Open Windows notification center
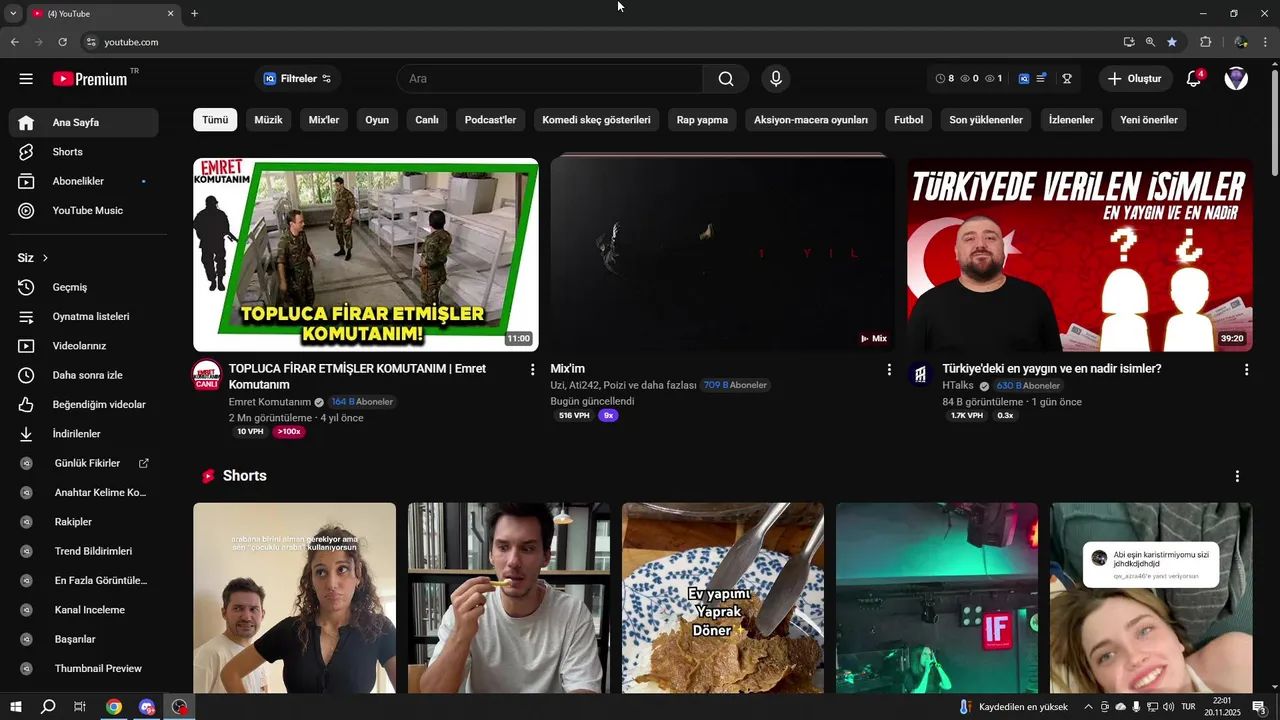 [x=1259, y=707]
